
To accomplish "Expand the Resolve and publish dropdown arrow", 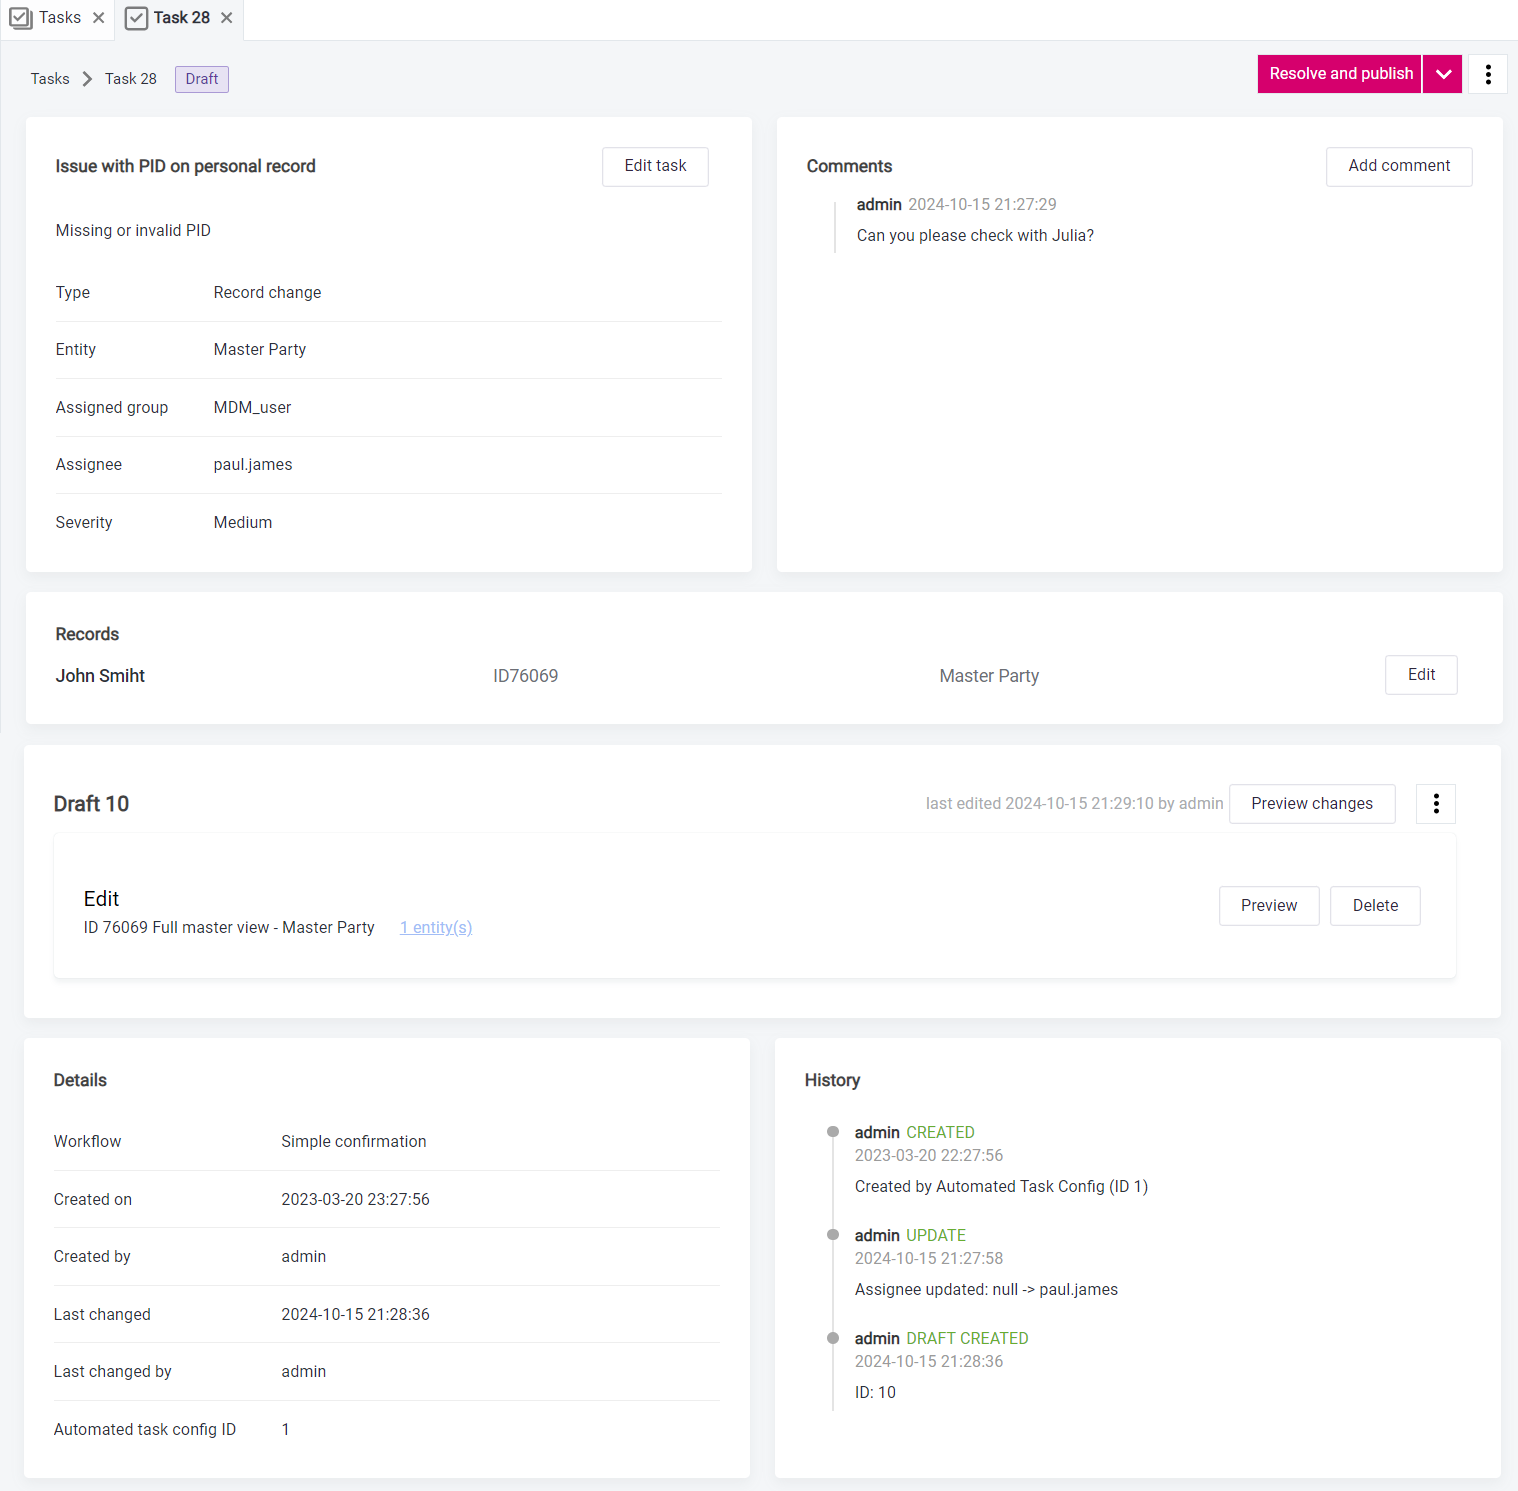I will pyautogui.click(x=1442, y=74).
